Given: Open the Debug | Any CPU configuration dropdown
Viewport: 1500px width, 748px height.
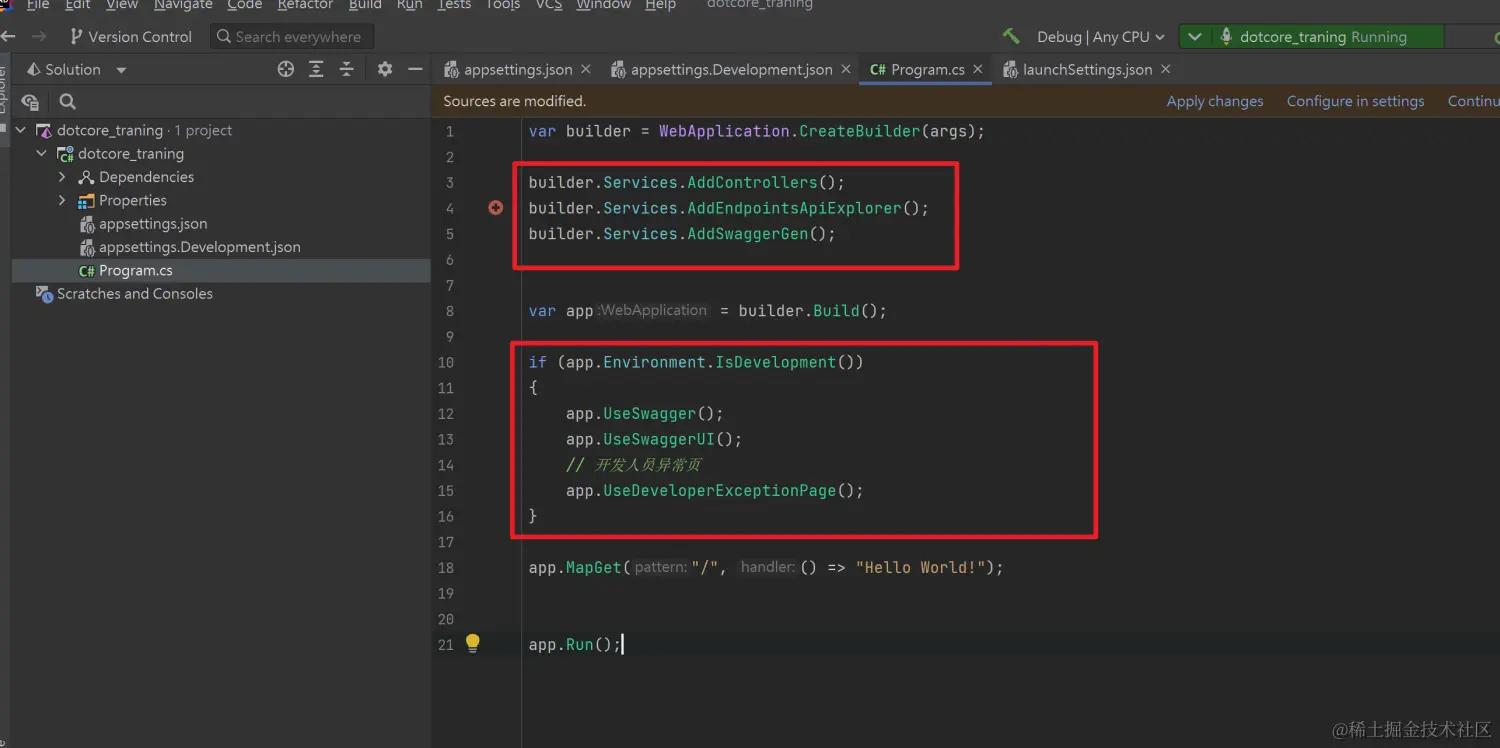Looking at the screenshot, I should (1100, 36).
